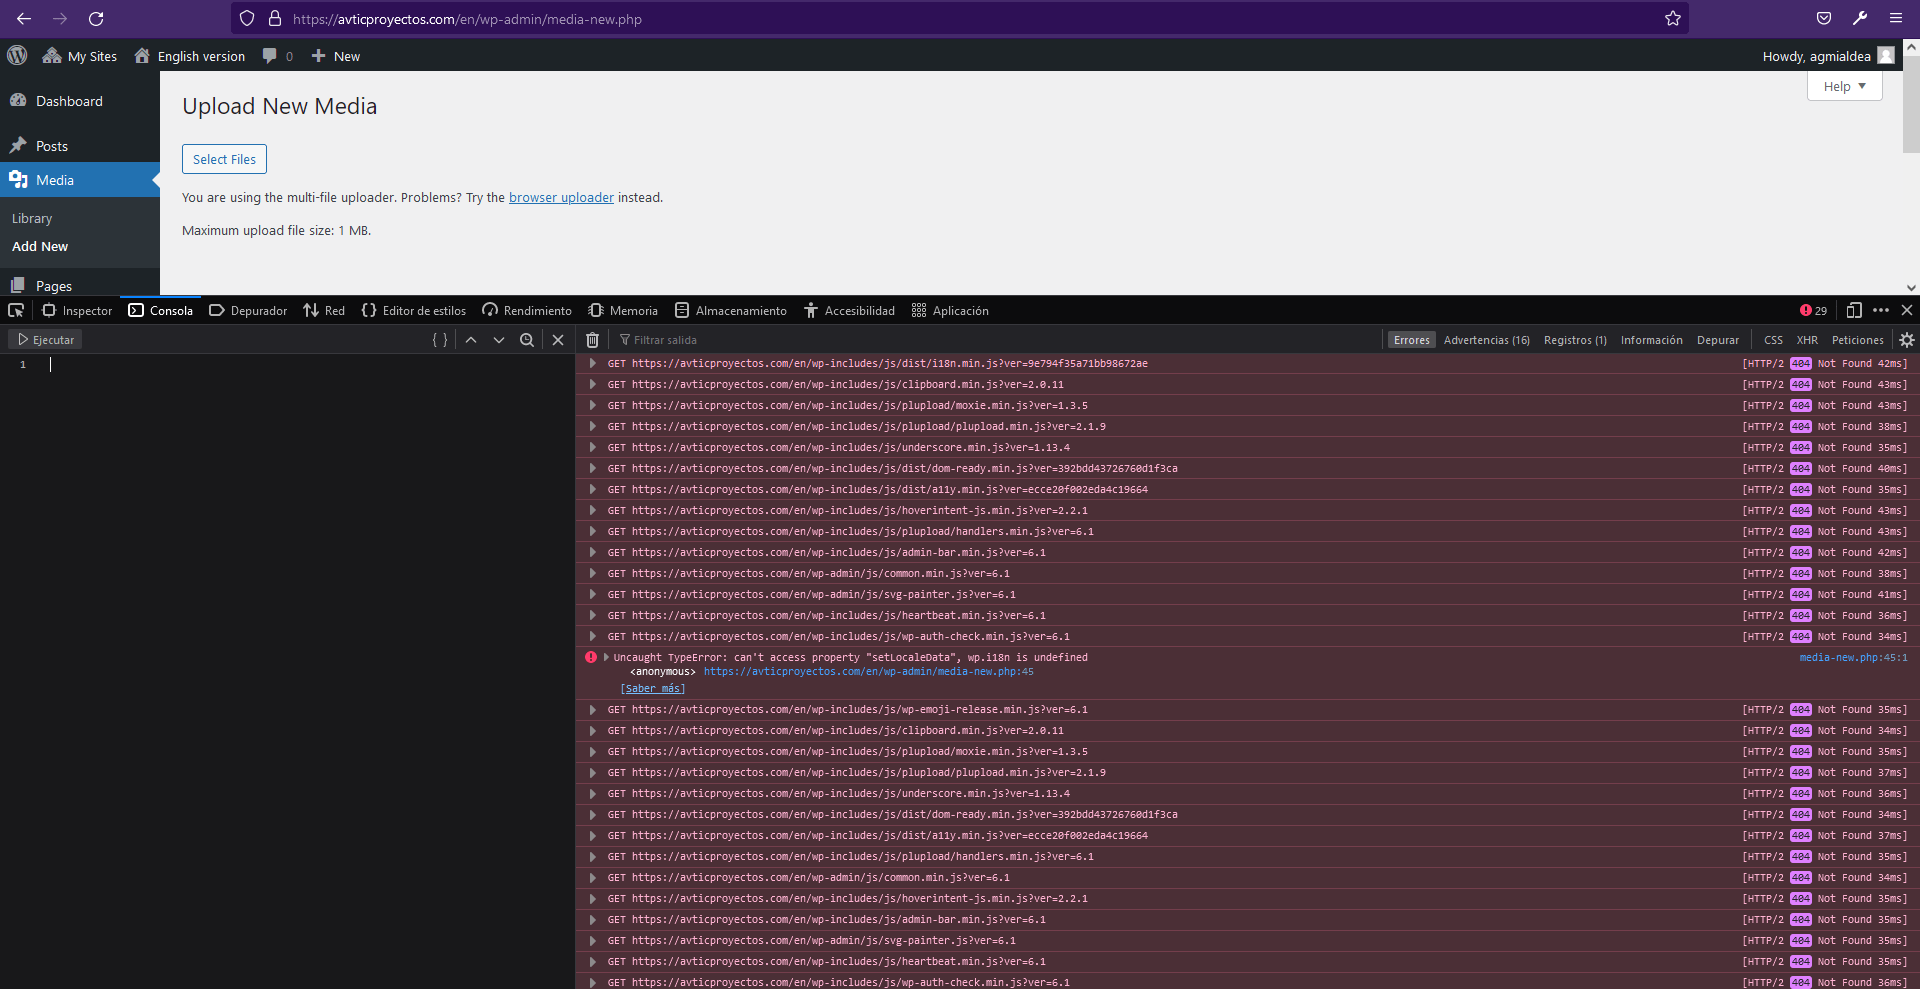The height and width of the screenshot is (989, 1920).
Task: Go to previous expression with up chevron
Action: click(471, 340)
